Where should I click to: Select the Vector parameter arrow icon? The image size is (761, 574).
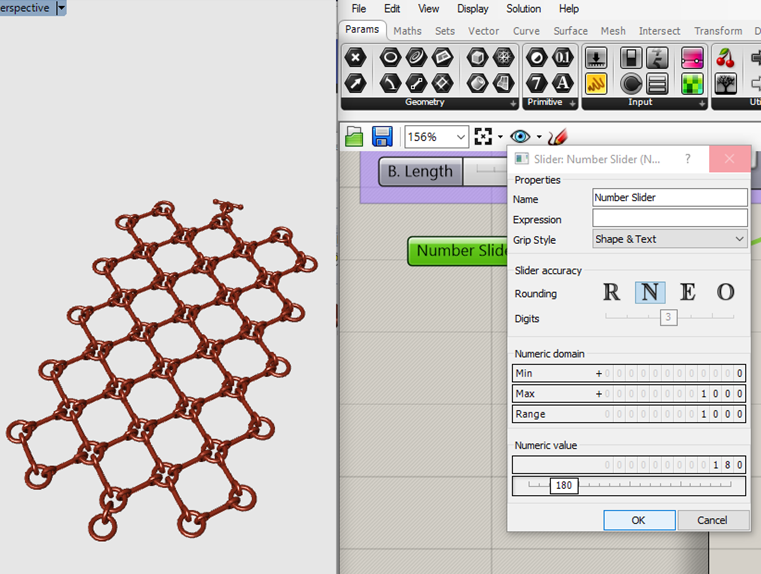point(355,83)
